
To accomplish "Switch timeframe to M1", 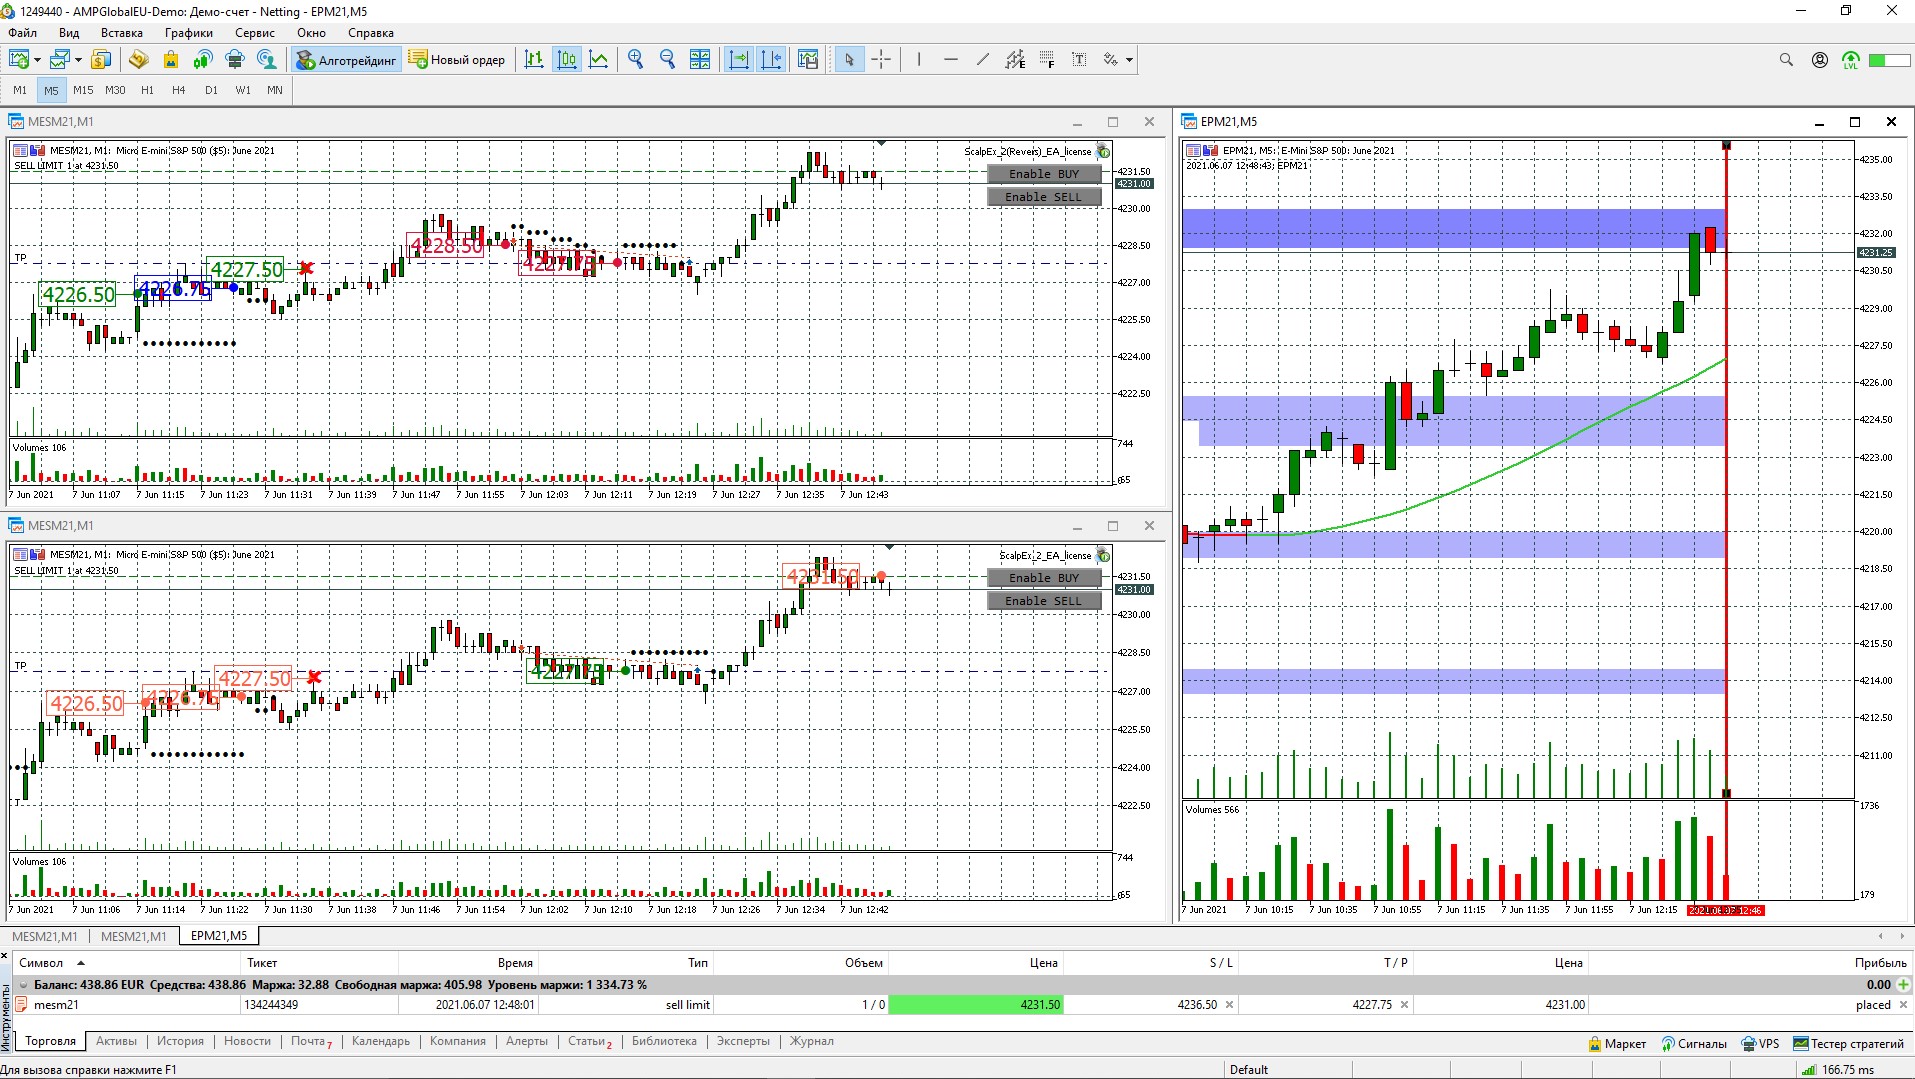I will pos(20,90).
